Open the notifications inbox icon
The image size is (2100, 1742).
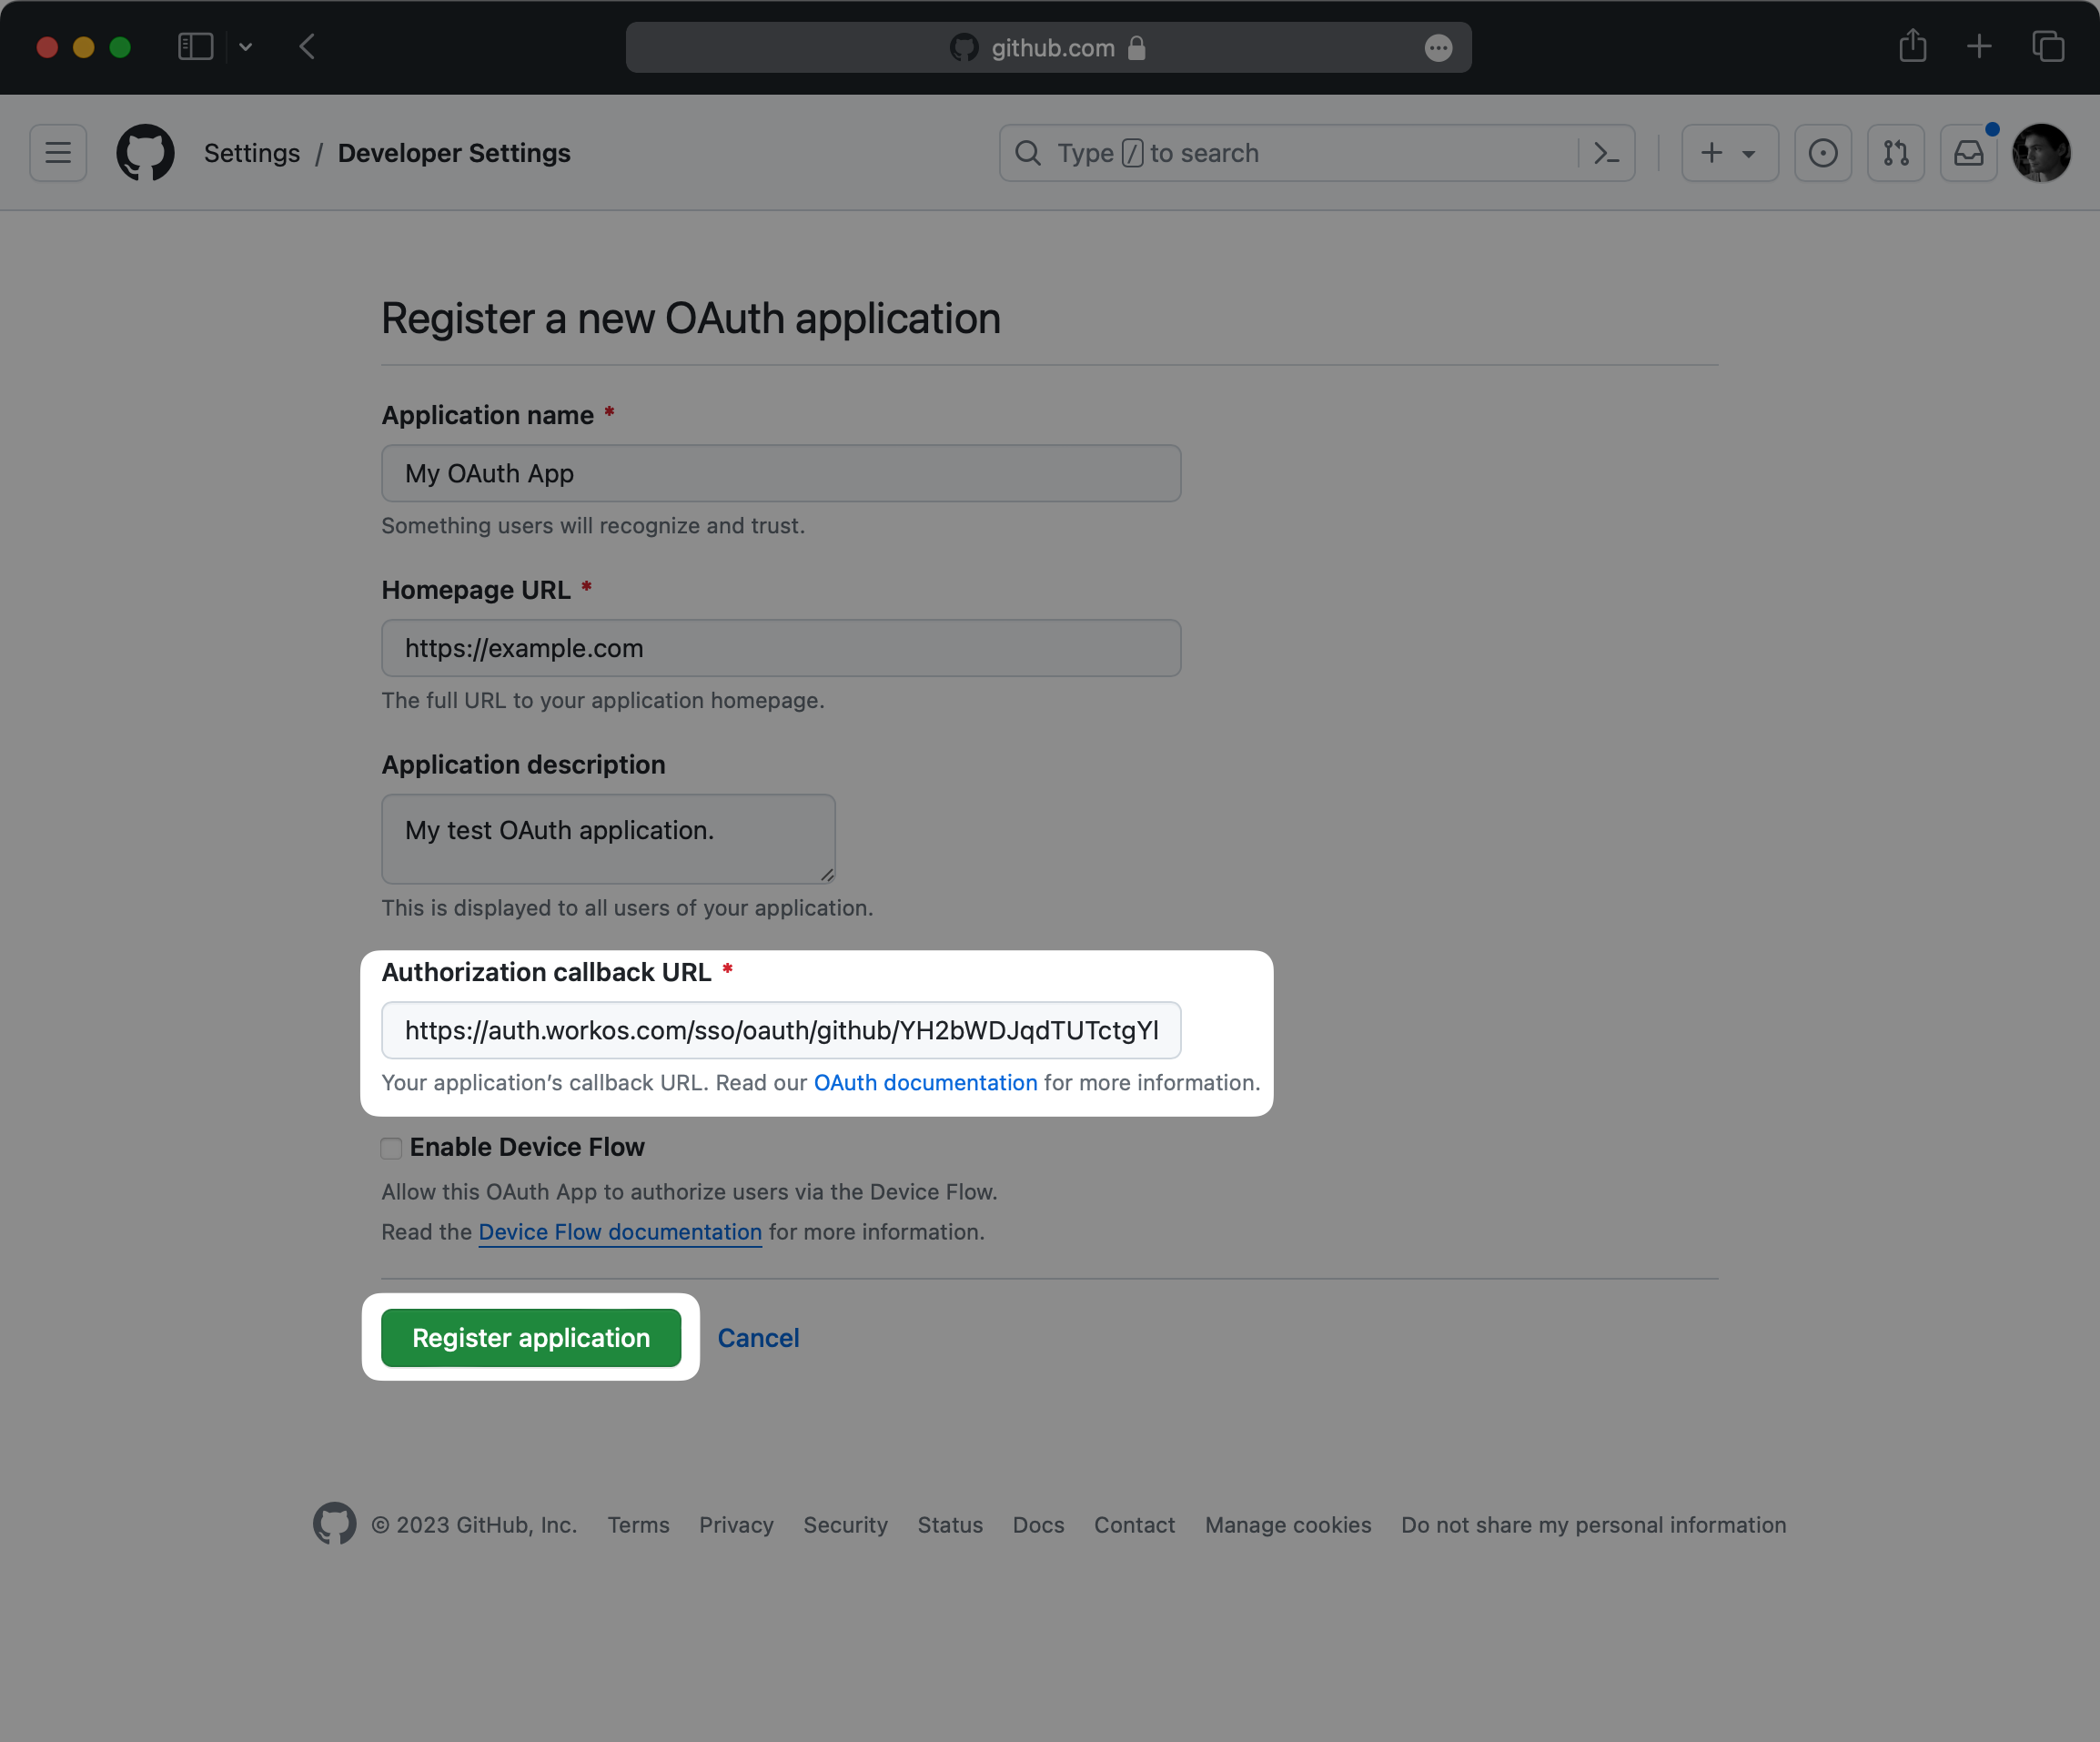tap(1967, 152)
